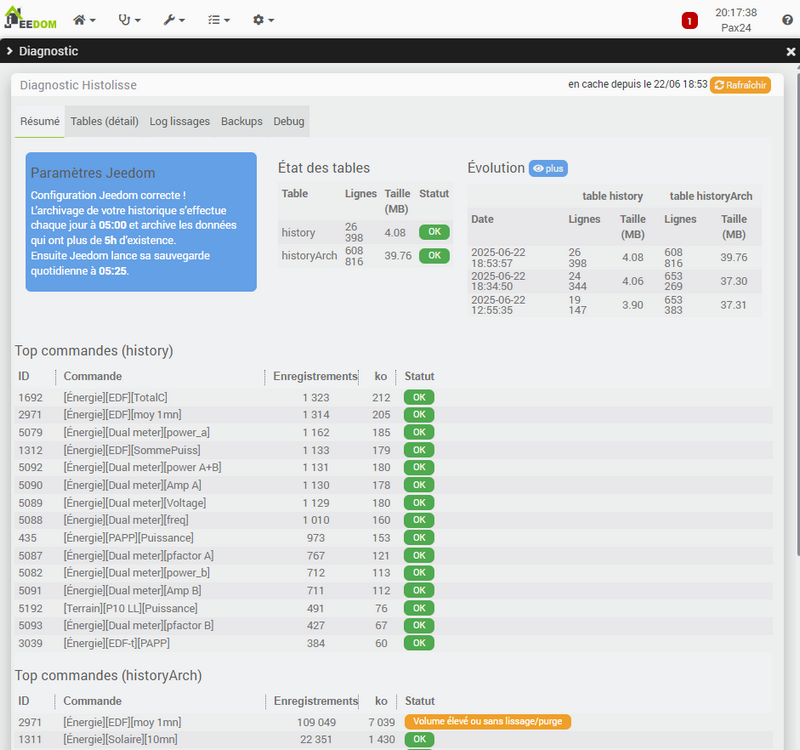Collapse the Diagnostic title chevron

[9, 52]
